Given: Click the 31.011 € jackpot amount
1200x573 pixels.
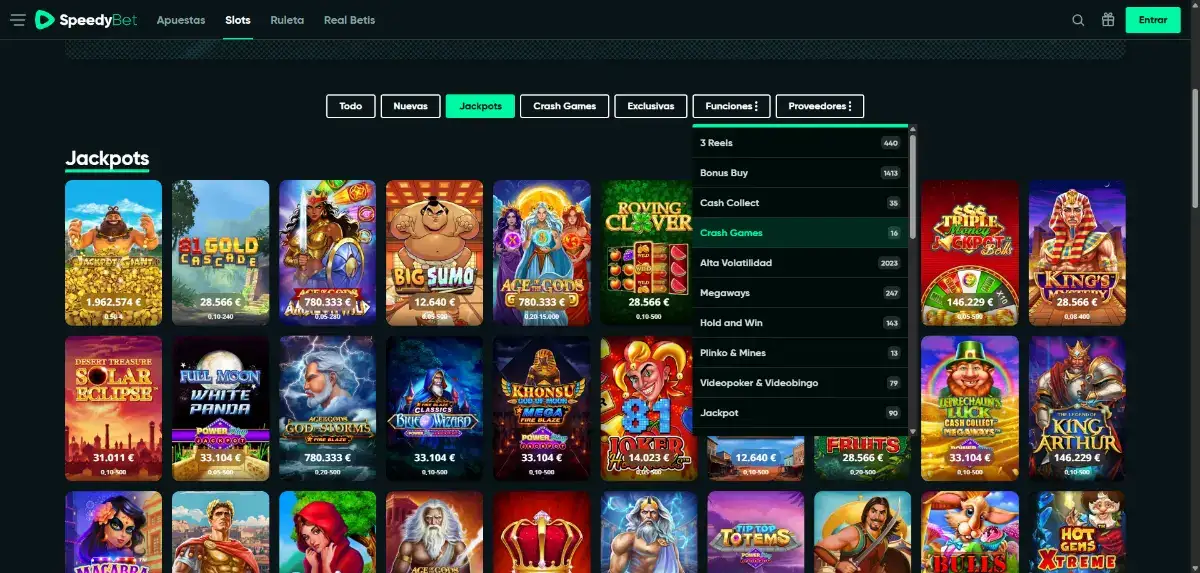Looking at the screenshot, I should [x=113, y=457].
